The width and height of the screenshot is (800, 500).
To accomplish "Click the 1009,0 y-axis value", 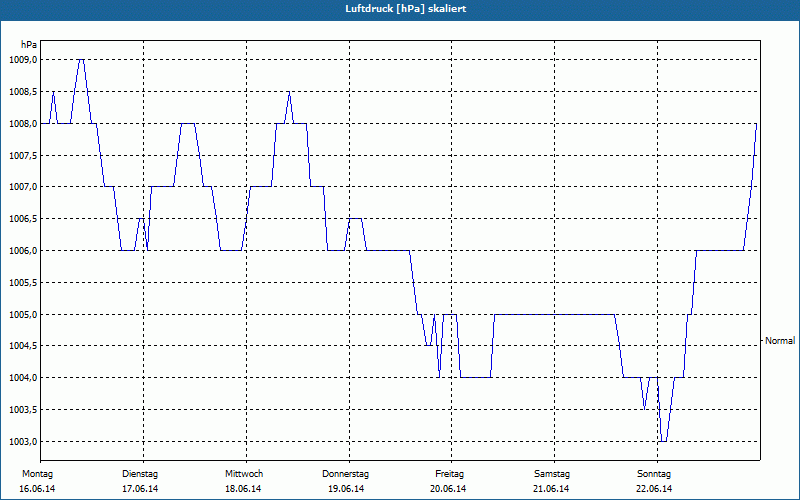I will (23, 60).
